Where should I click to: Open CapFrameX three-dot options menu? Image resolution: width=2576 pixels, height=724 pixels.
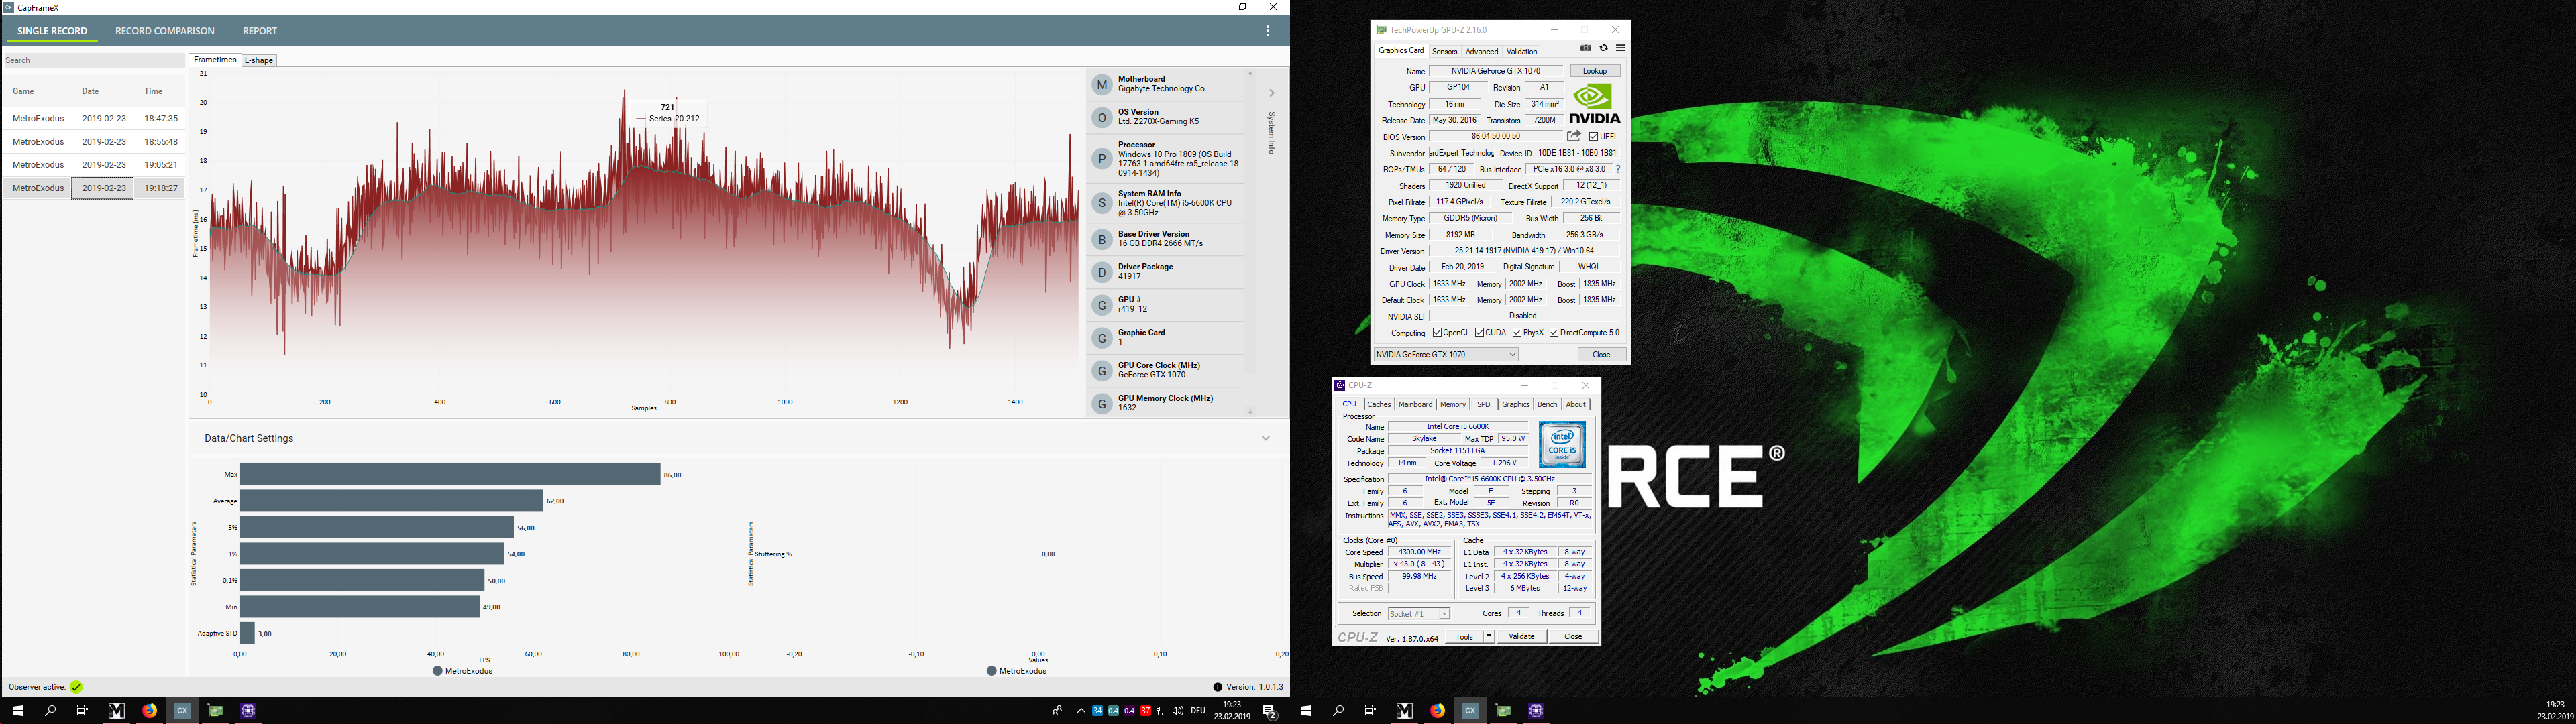(x=1267, y=31)
